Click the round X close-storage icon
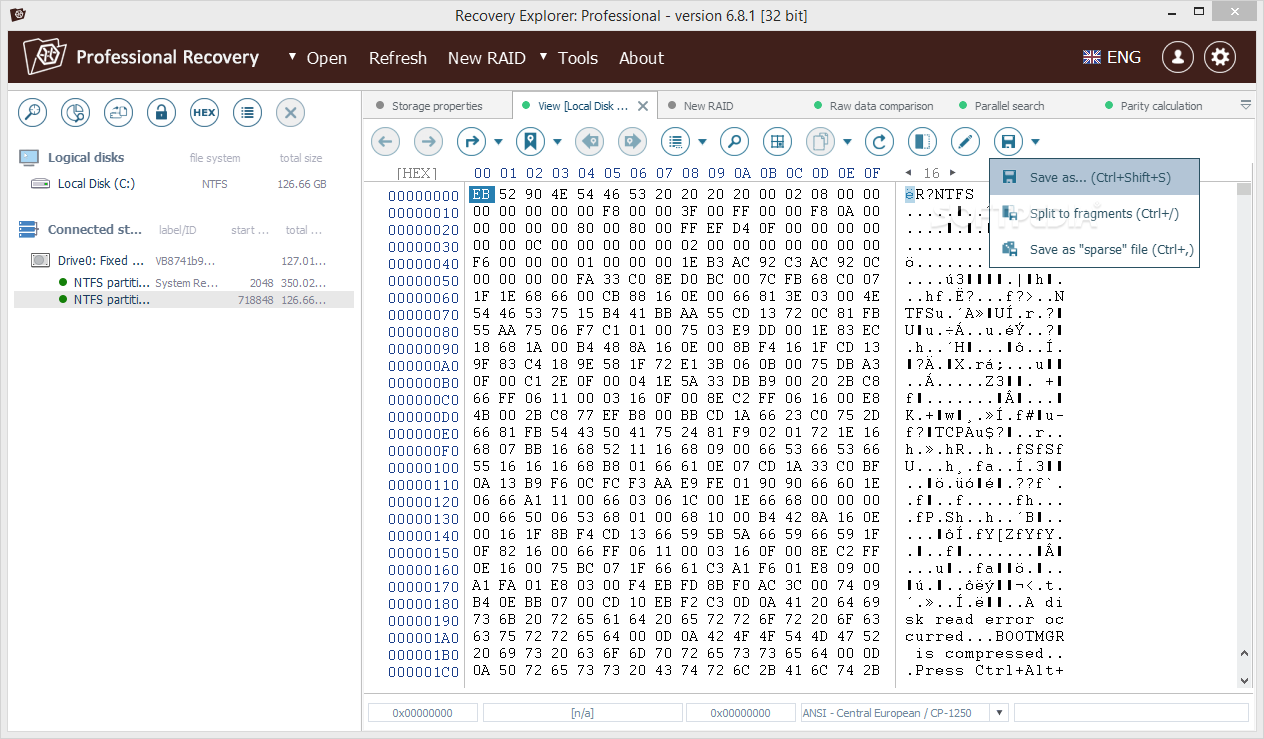 (x=290, y=113)
